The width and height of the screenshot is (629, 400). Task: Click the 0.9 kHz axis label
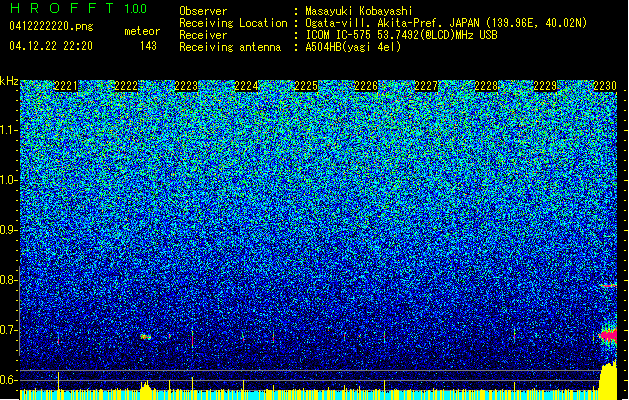[9, 230]
